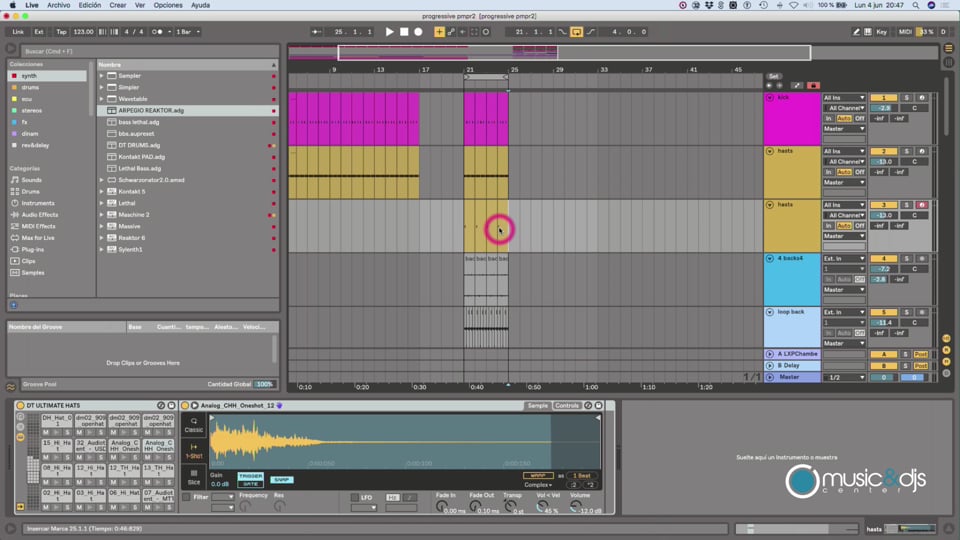Expand the Sylenth1 plugin entry
The image size is (960, 540).
pos(102,250)
